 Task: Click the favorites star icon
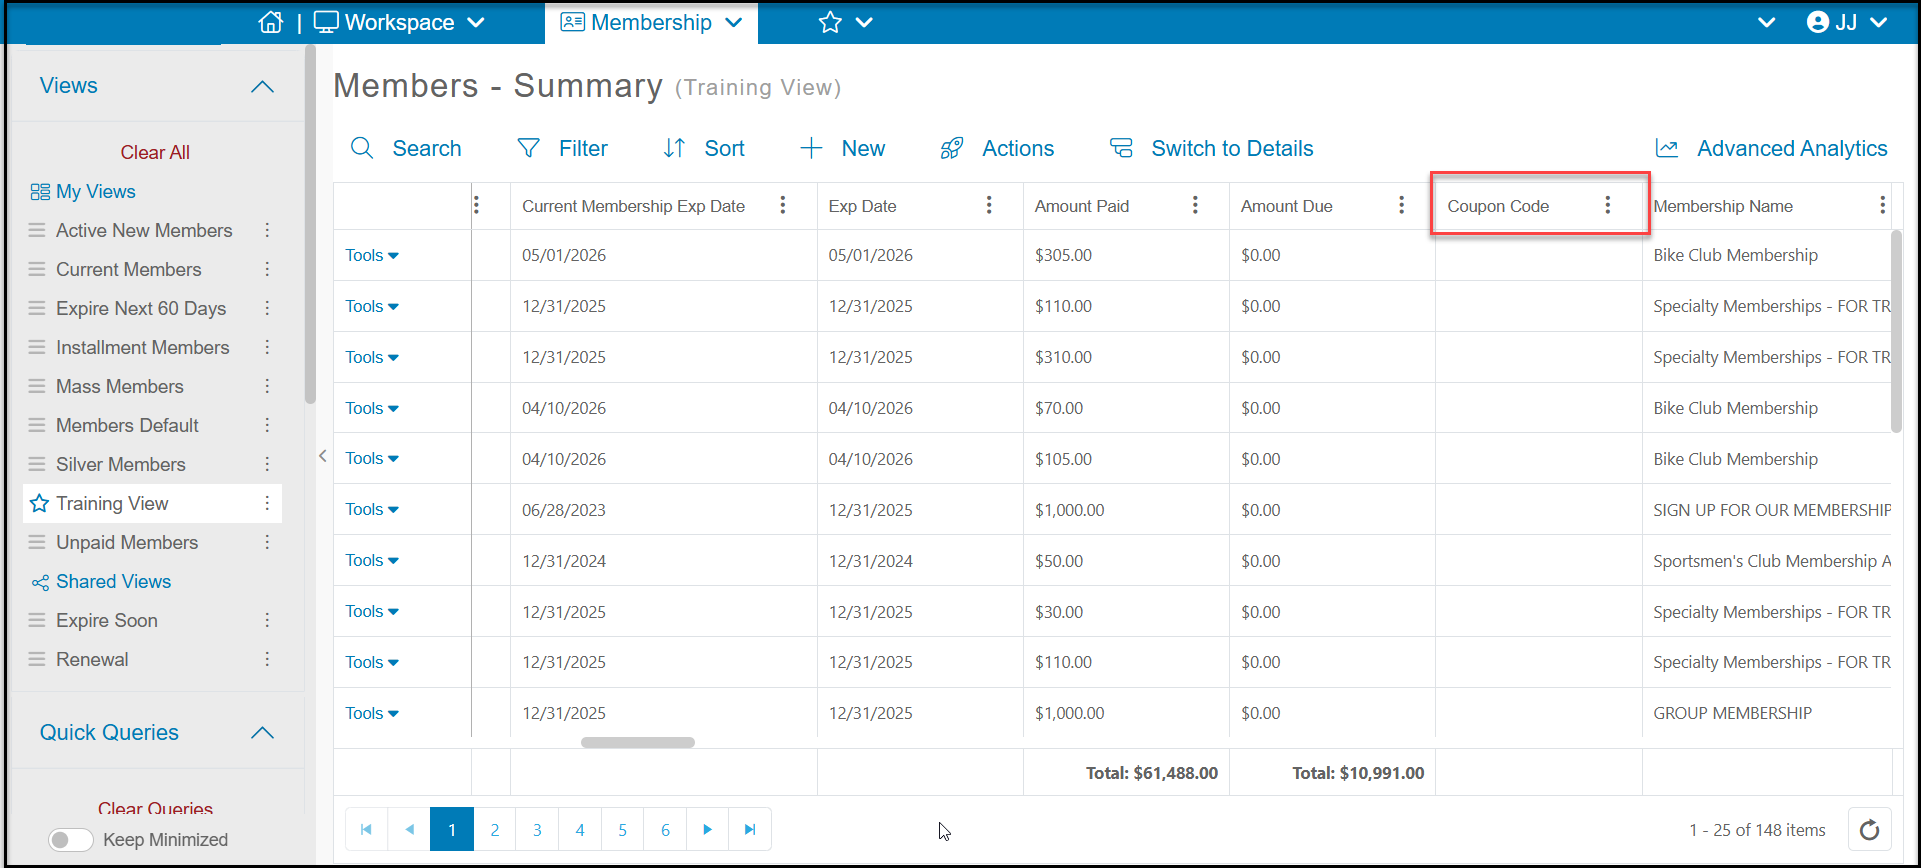pos(830,22)
